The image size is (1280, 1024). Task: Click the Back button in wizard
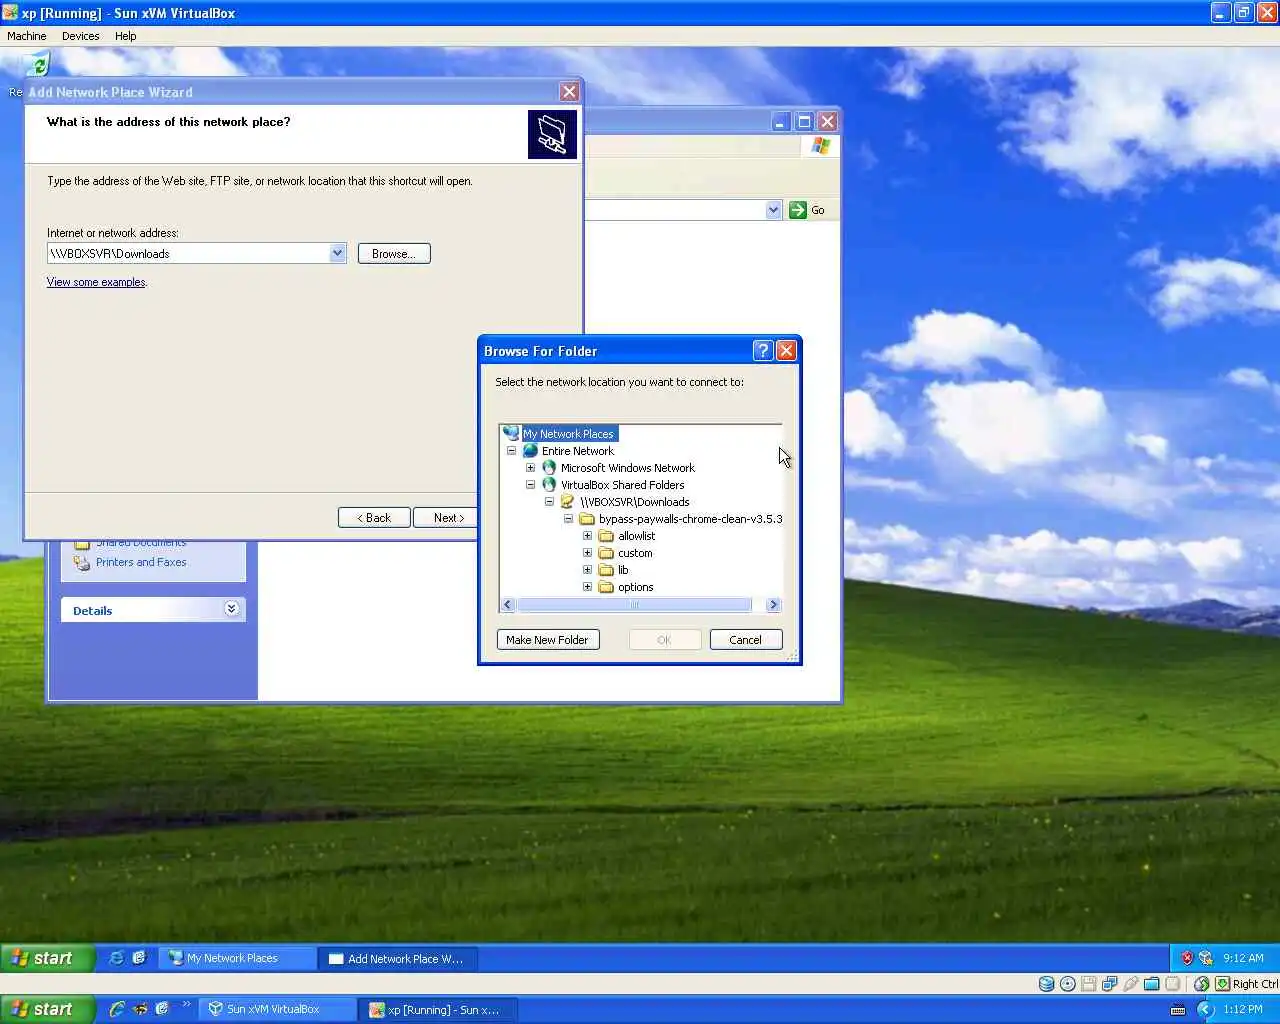click(374, 518)
